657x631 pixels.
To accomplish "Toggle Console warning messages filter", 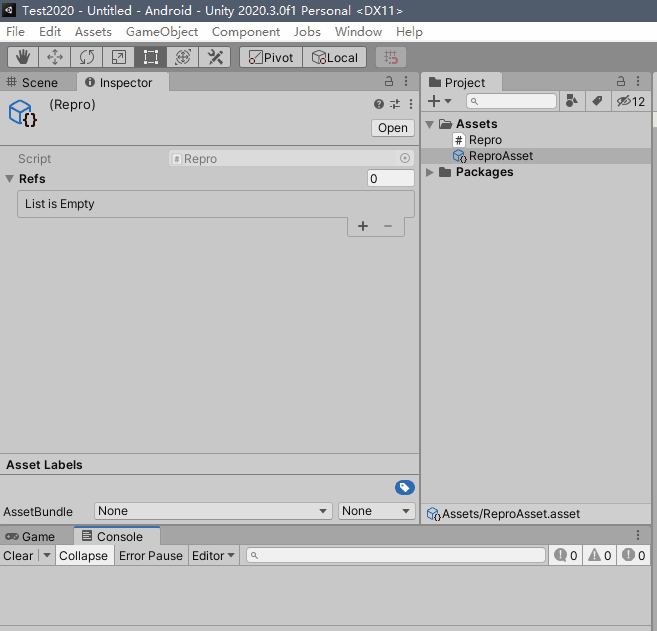I will click(x=599, y=556).
